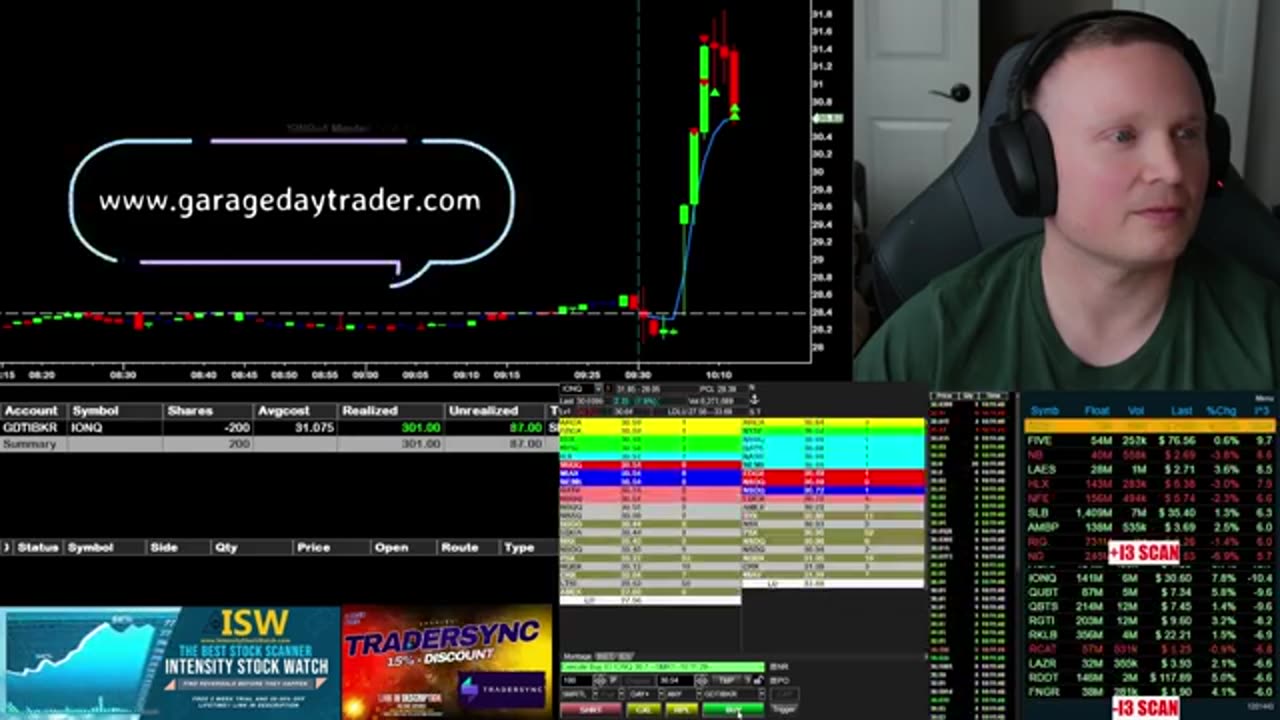Select LAES row in scanner
1280x720 pixels.
click(x=1150, y=469)
